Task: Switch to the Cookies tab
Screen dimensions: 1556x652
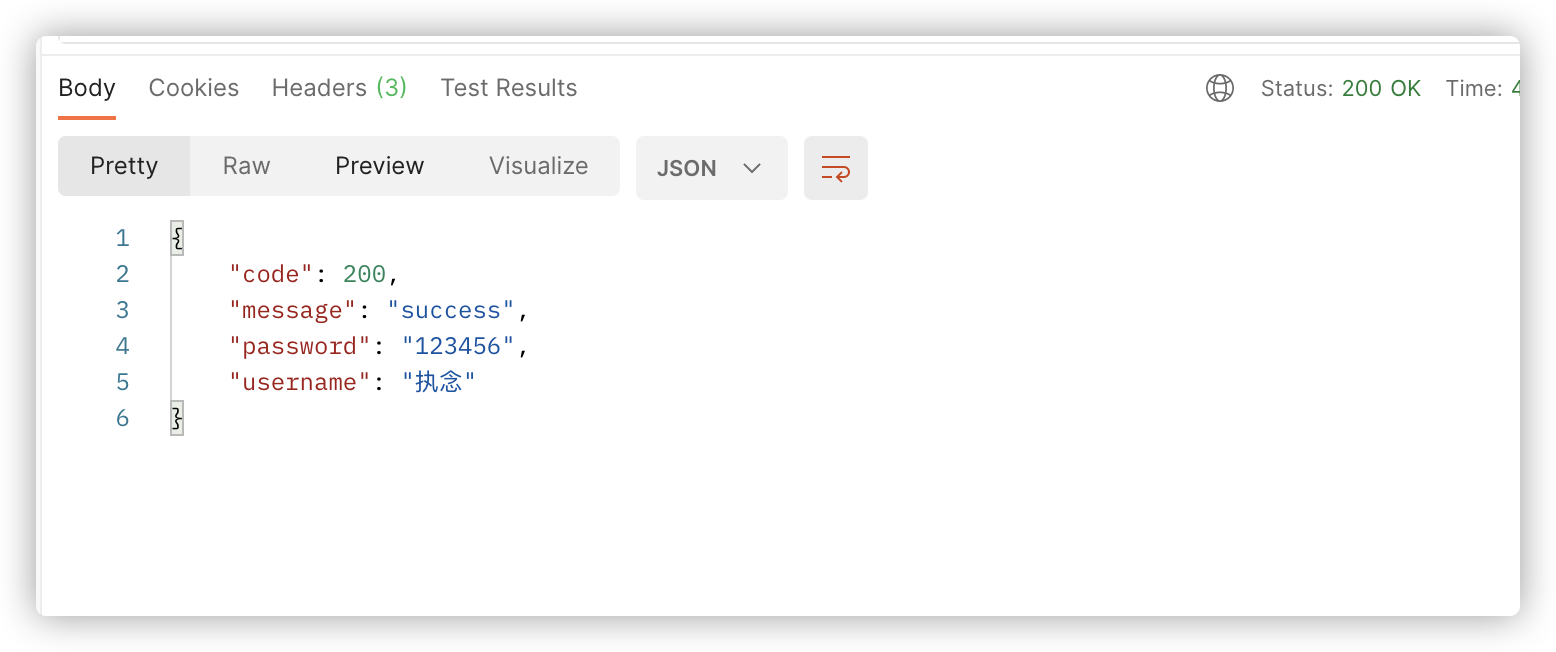Action: click(x=194, y=88)
